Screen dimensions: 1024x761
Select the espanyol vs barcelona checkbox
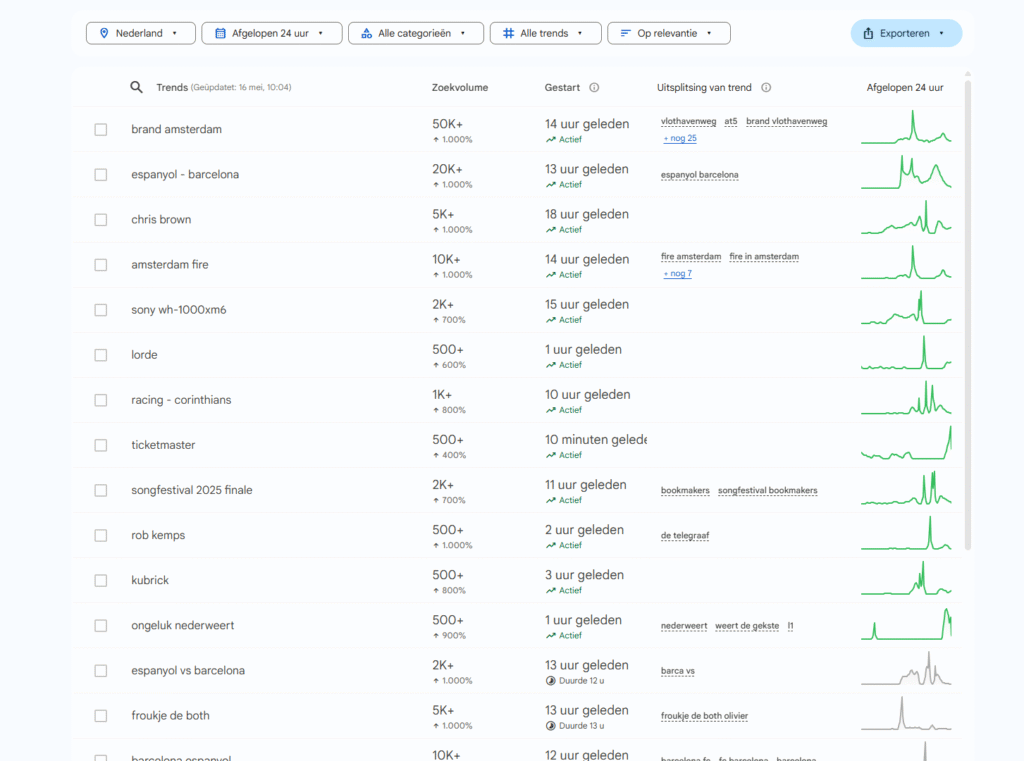[x=101, y=670]
